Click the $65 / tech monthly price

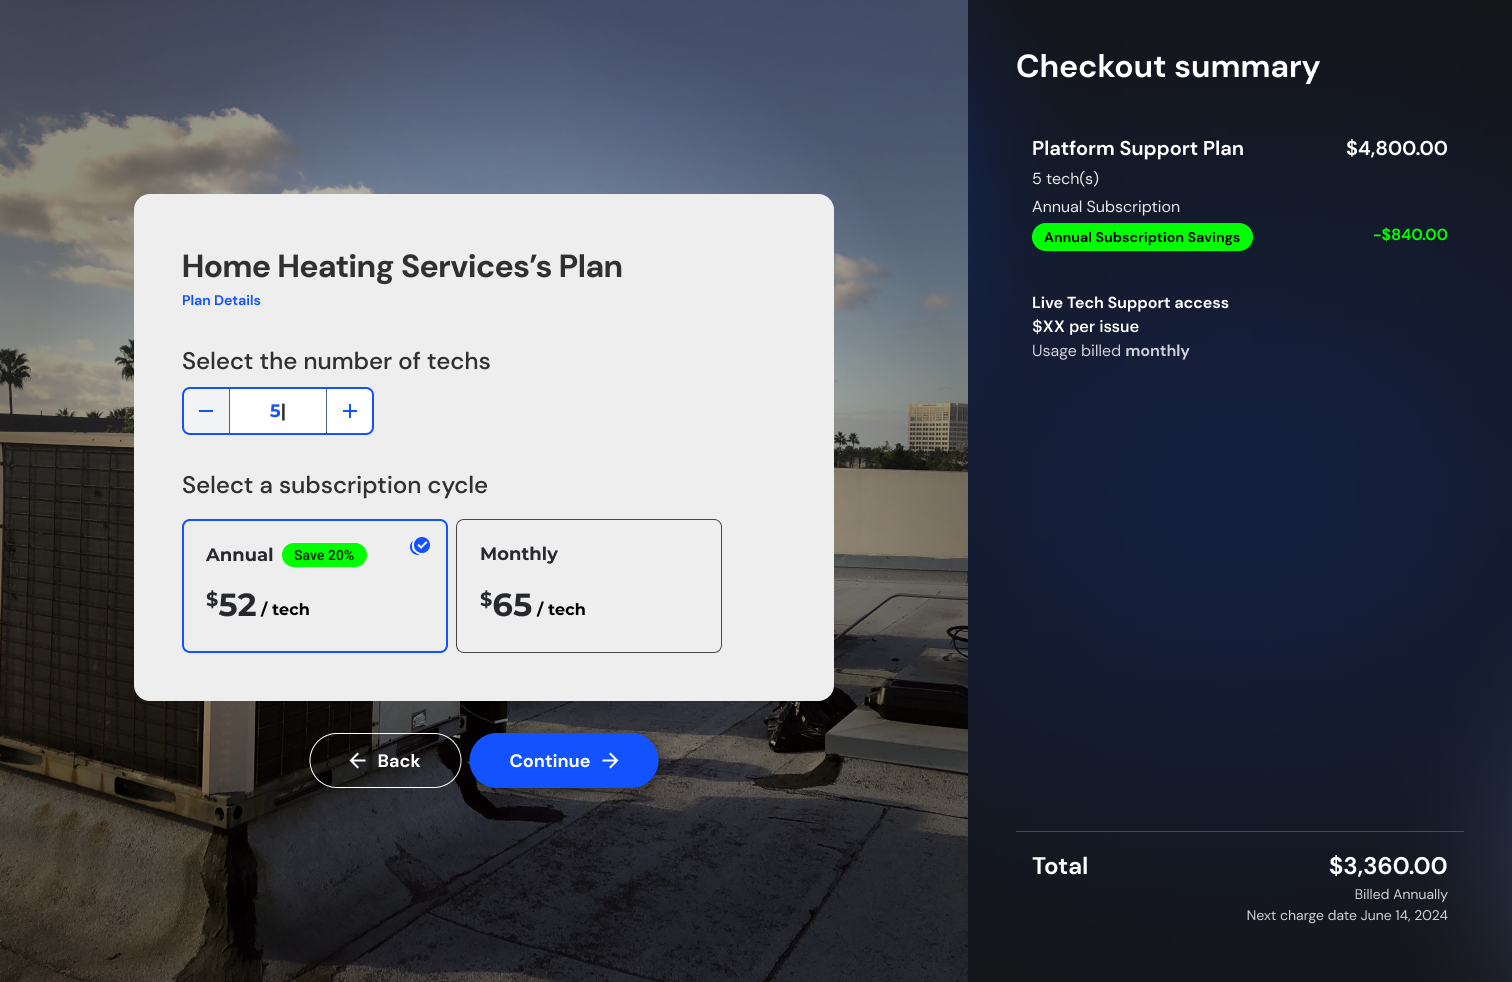533,605
